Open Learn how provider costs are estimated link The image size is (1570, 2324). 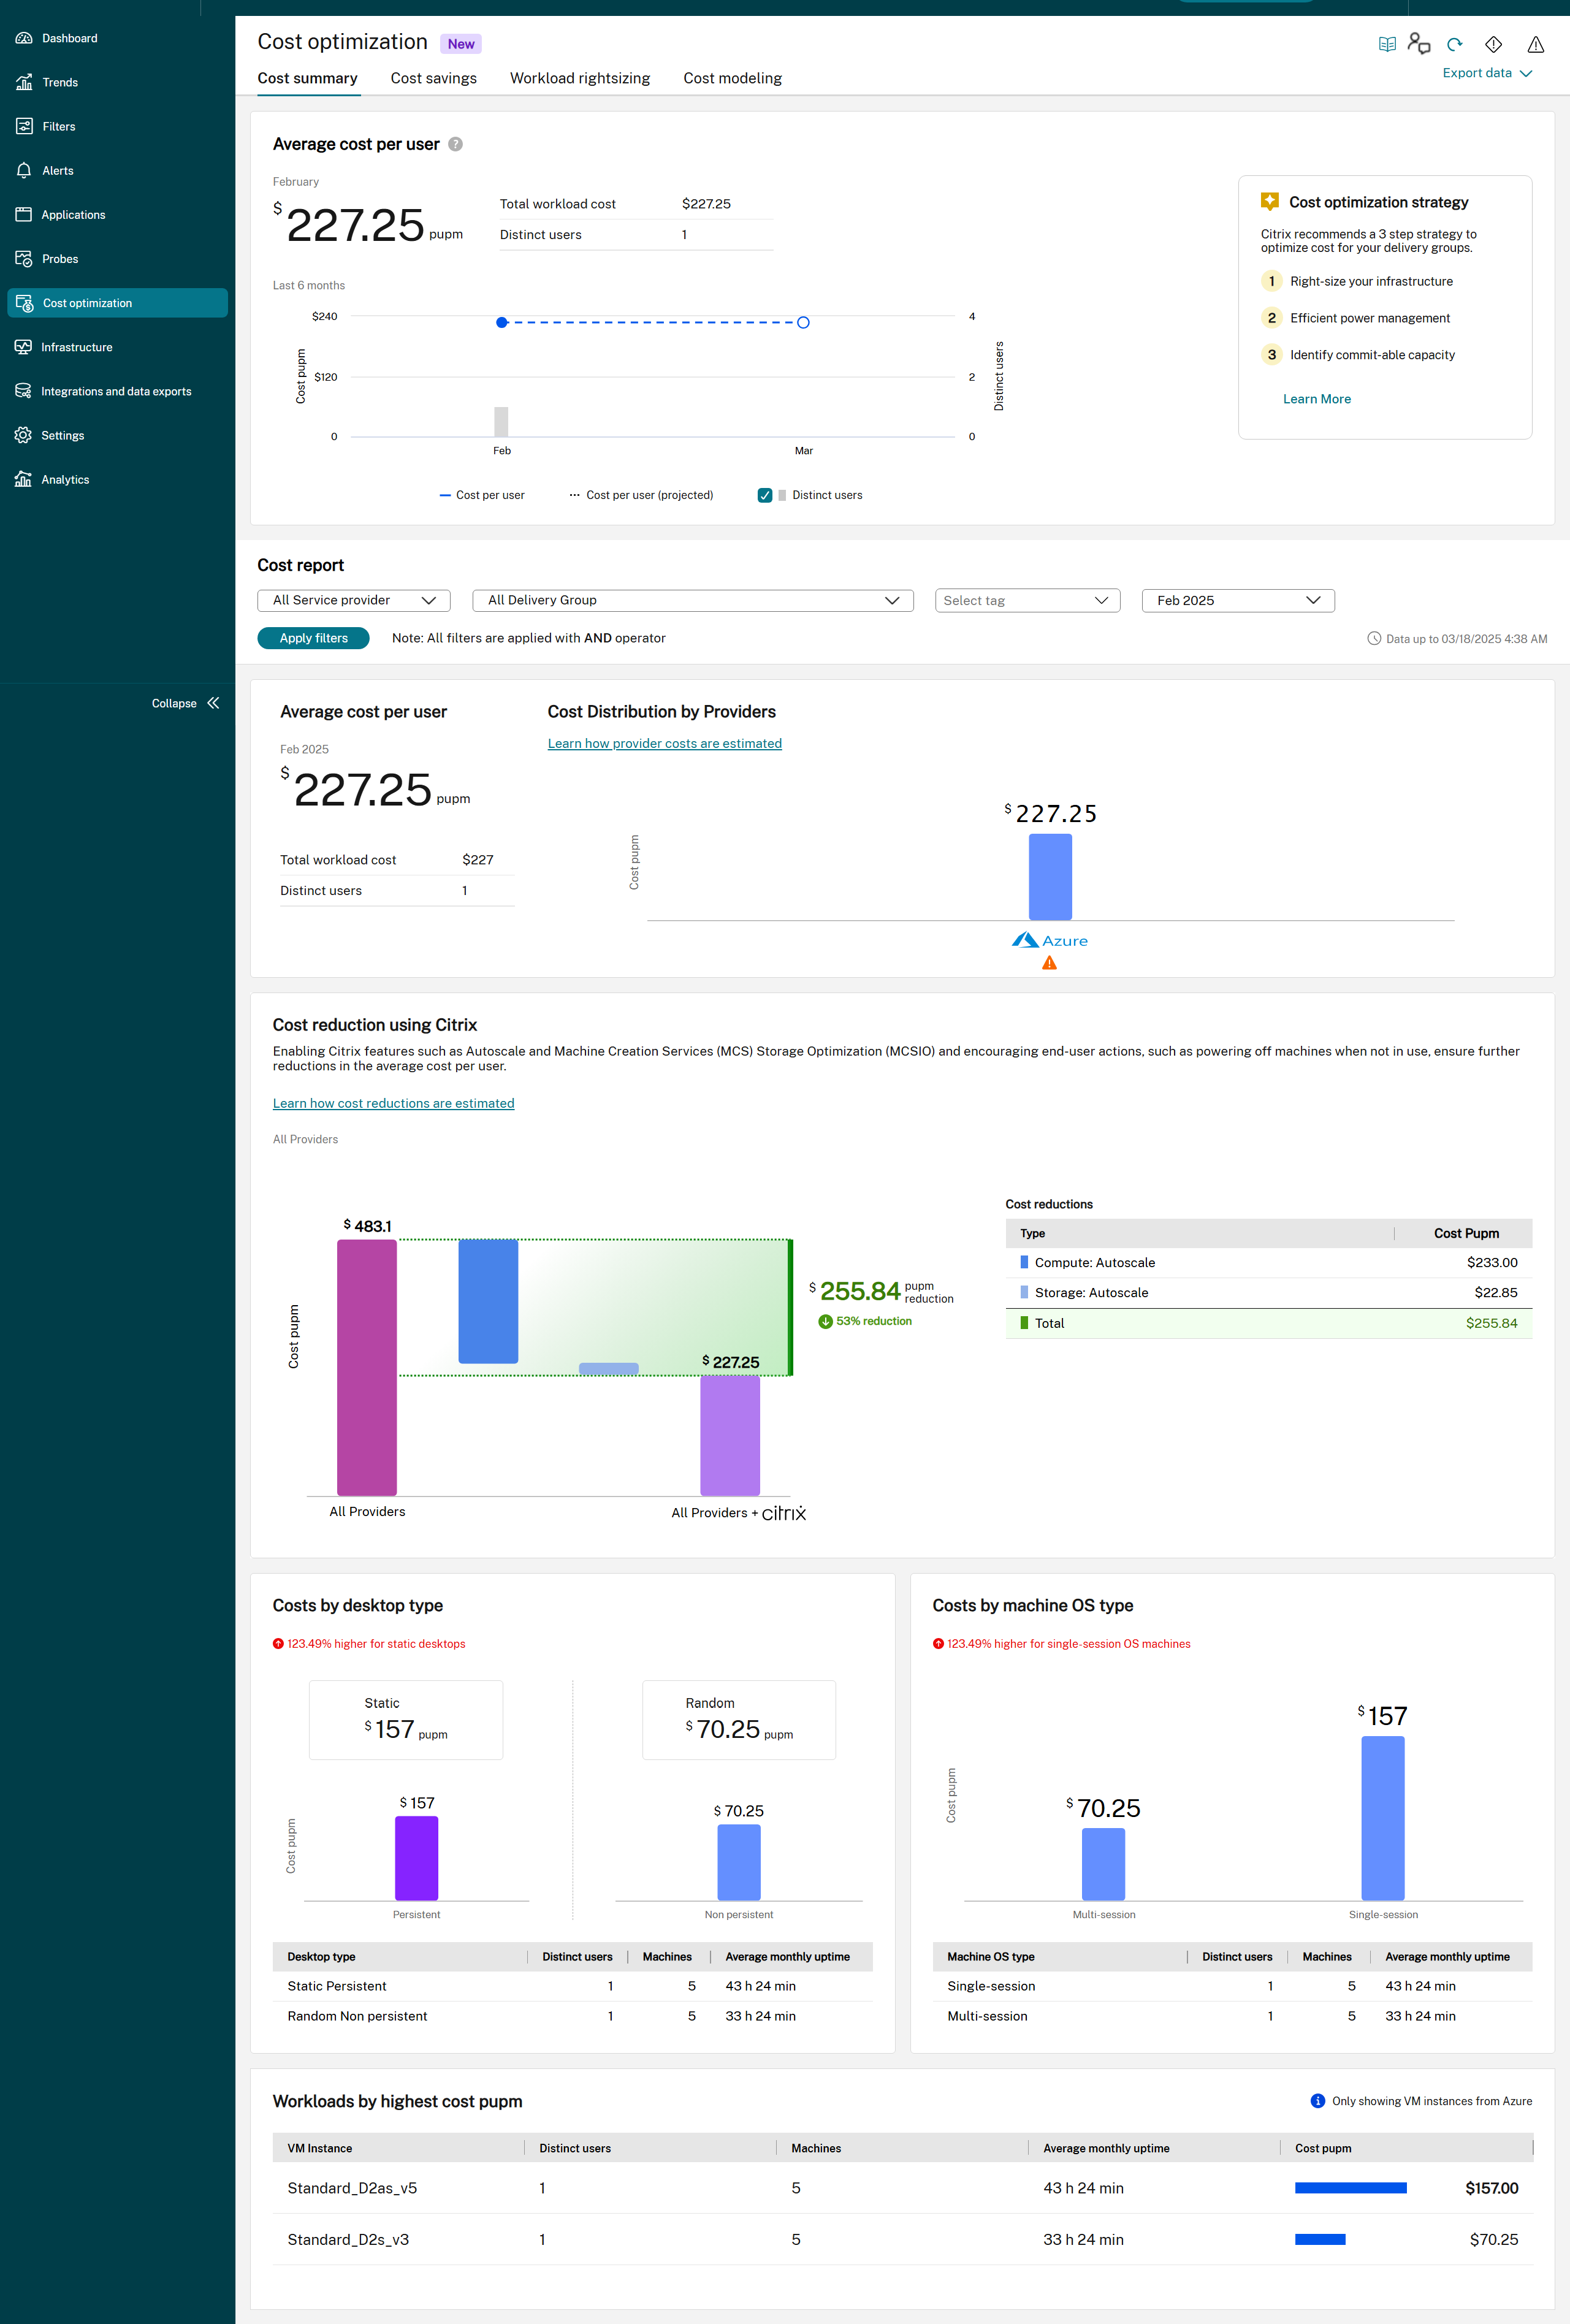click(x=664, y=743)
